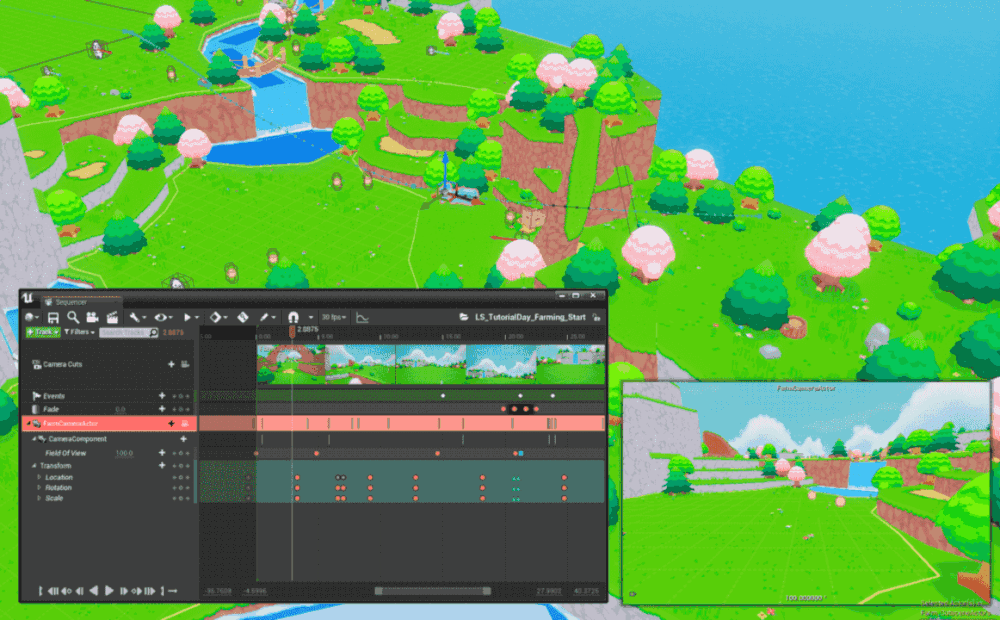The height and width of the screenshot is (620, 1000).
Task: Click the green Track button to add a track
Action: tap(43, 332)
